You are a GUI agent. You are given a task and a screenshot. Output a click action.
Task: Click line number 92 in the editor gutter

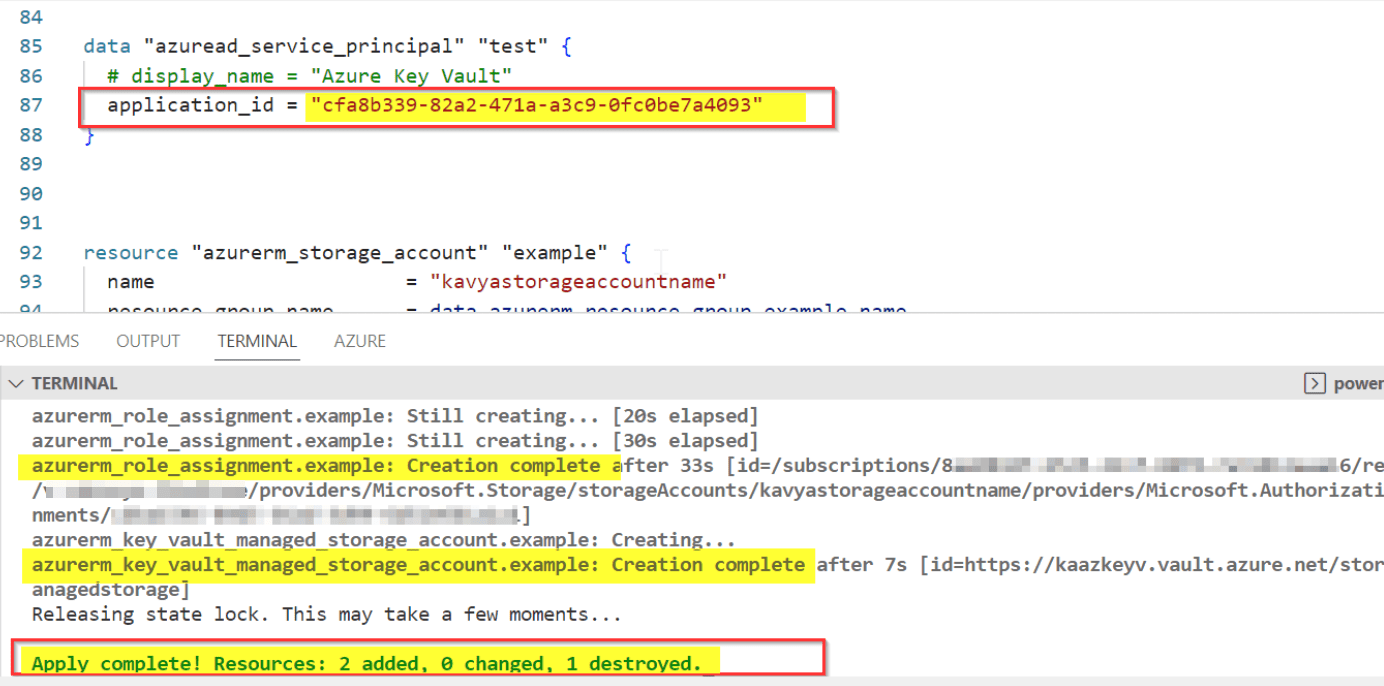tap(31, 252)
